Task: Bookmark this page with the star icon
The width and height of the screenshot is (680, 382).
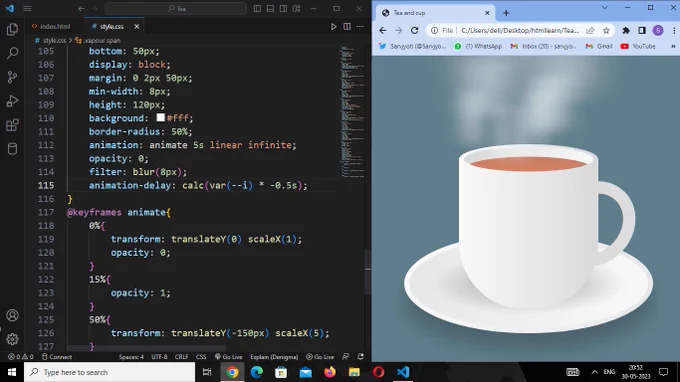Action: (606, 30)
